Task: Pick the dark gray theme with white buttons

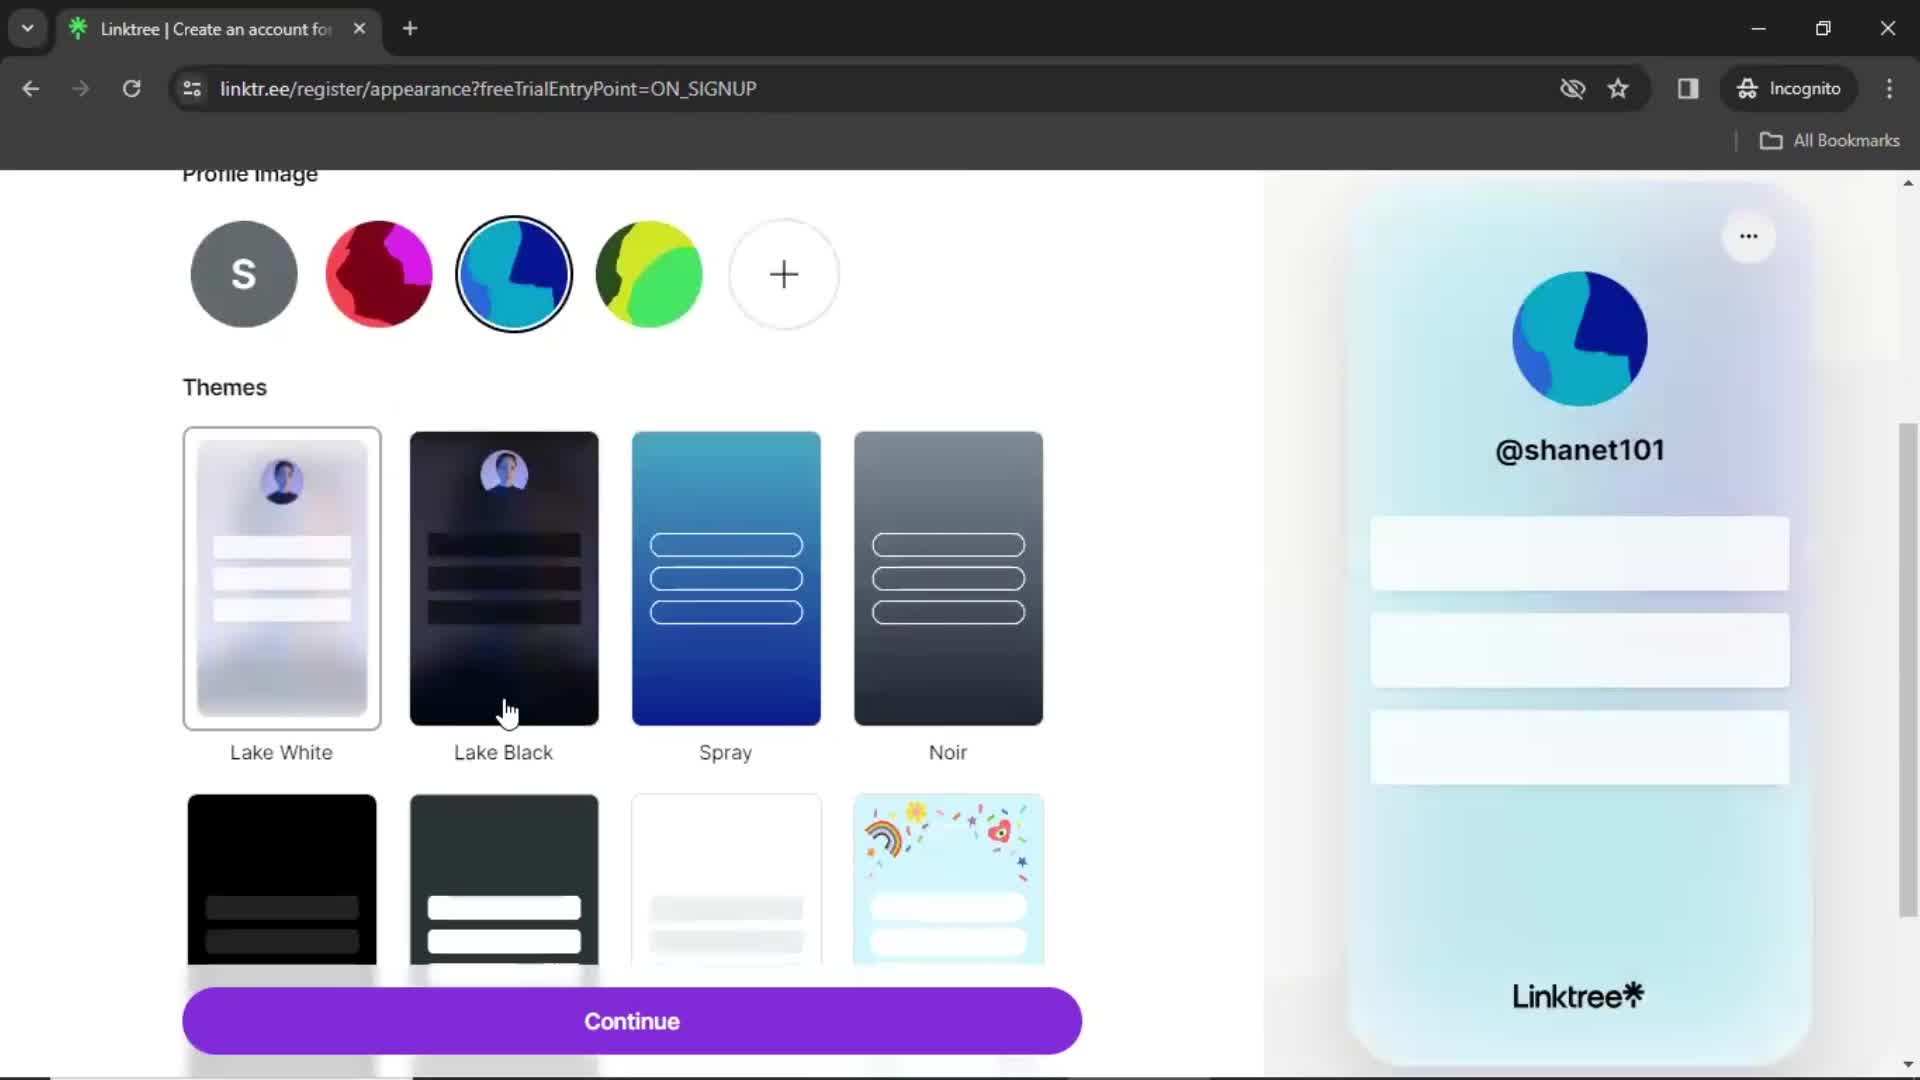Action: (504, 879)
